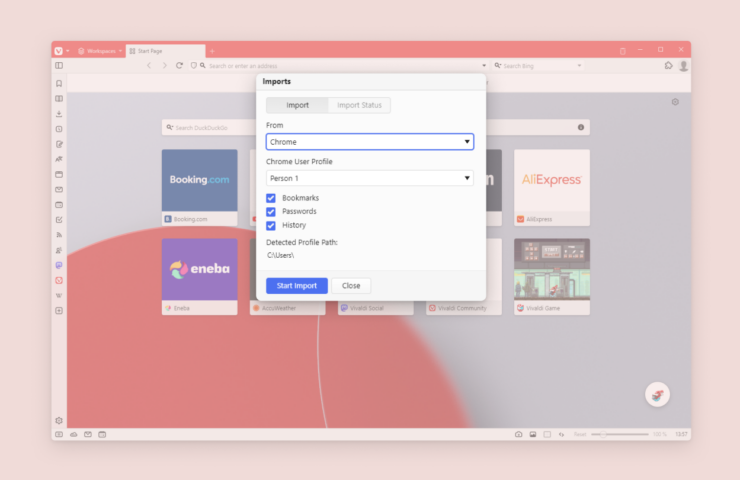Screen dimensions: 740x480
Task: Click the capture page camera icon
Action: 518,434
